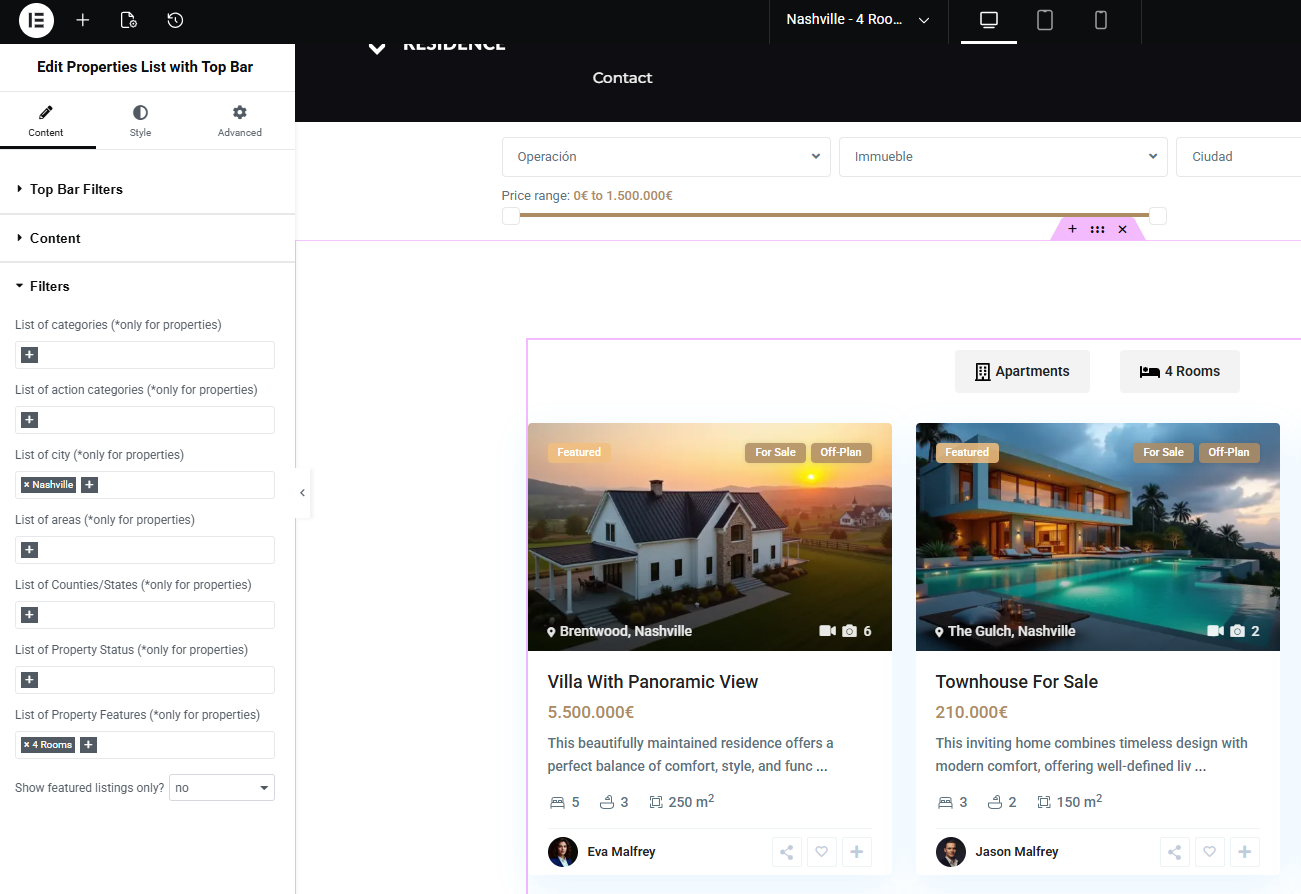Open the revision history icon
Screen dimensions: 1301x894
pyautogui.click(x=175, y=20)
